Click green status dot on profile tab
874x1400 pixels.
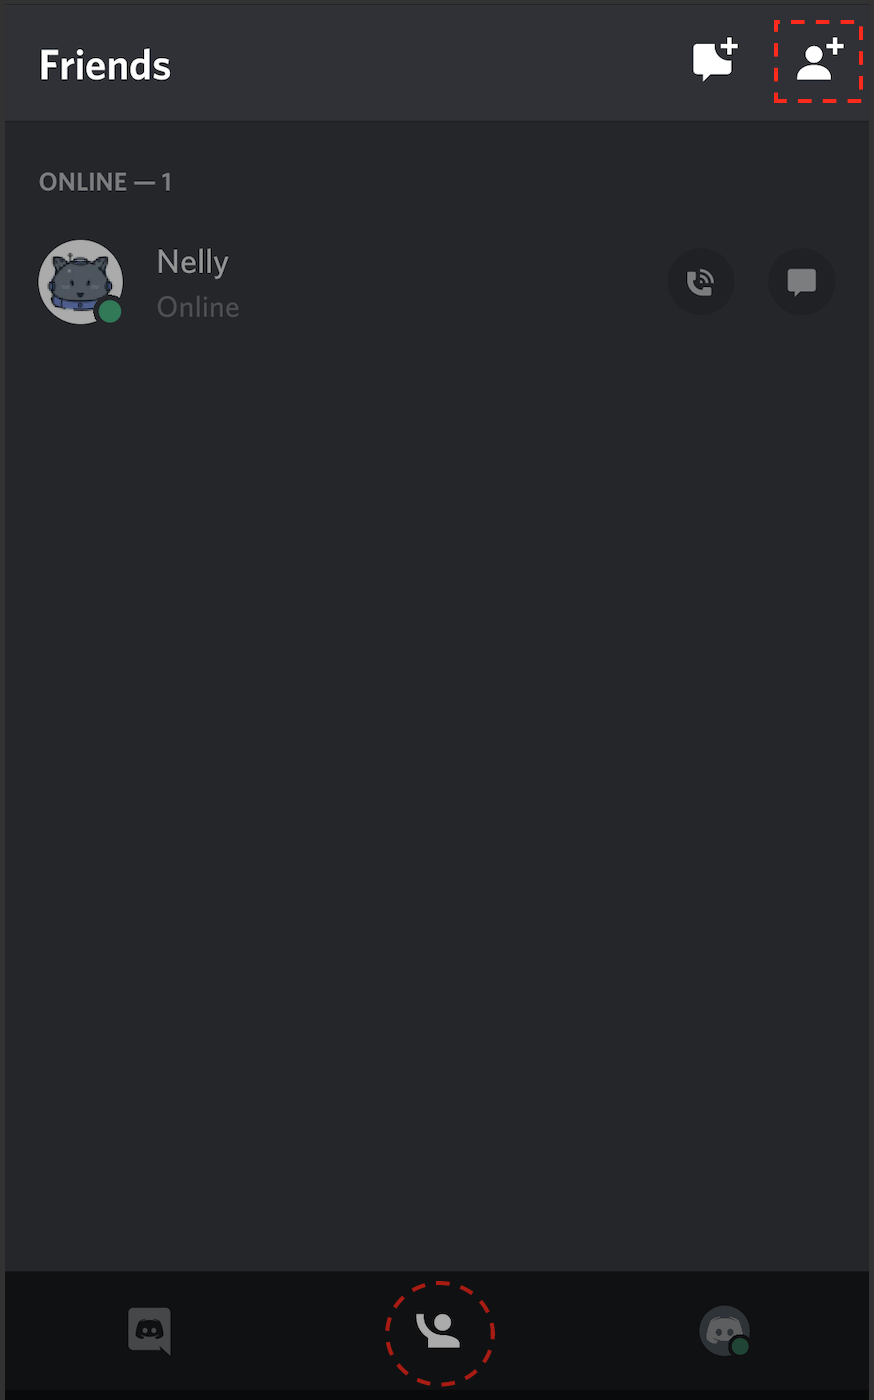(740, 1346)
